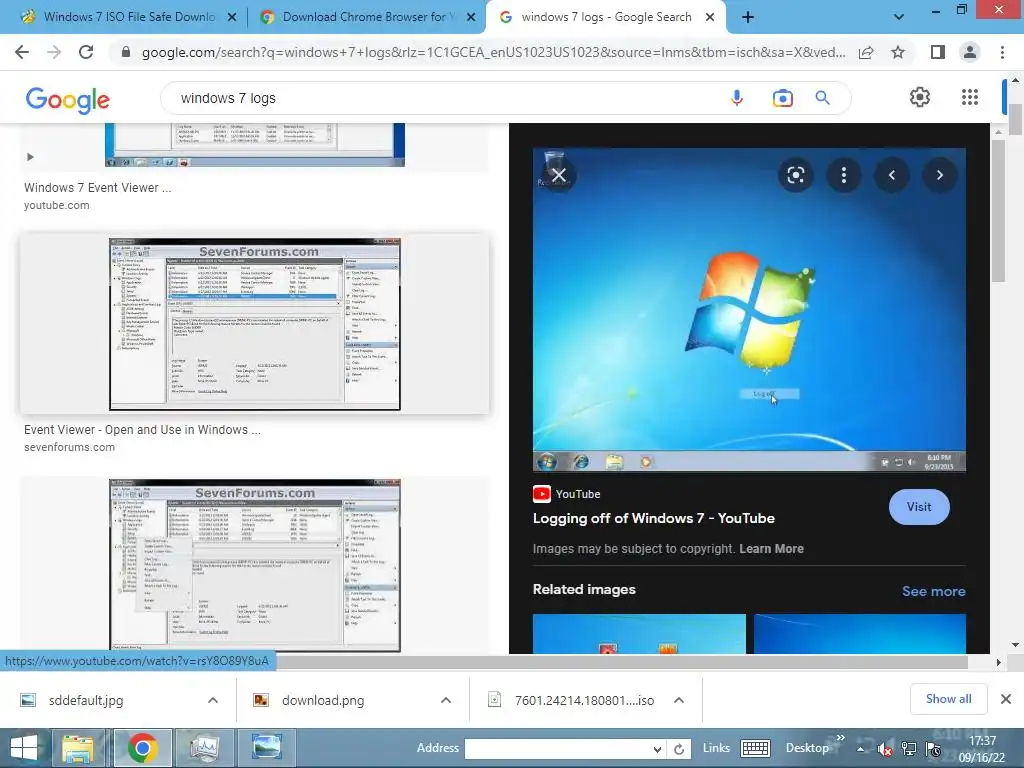Screen dimensions: 1024x768
Task: Expand the Desktop toolbar chevron
Action: tap(840, 738)
